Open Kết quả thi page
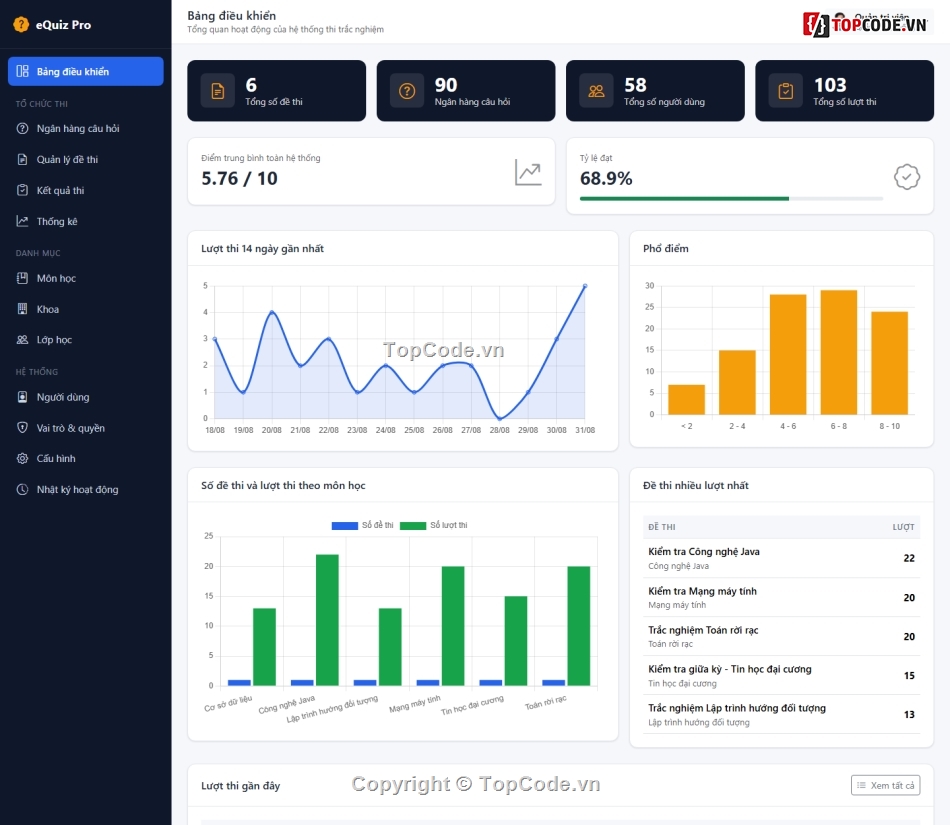 tap(85, 190)
